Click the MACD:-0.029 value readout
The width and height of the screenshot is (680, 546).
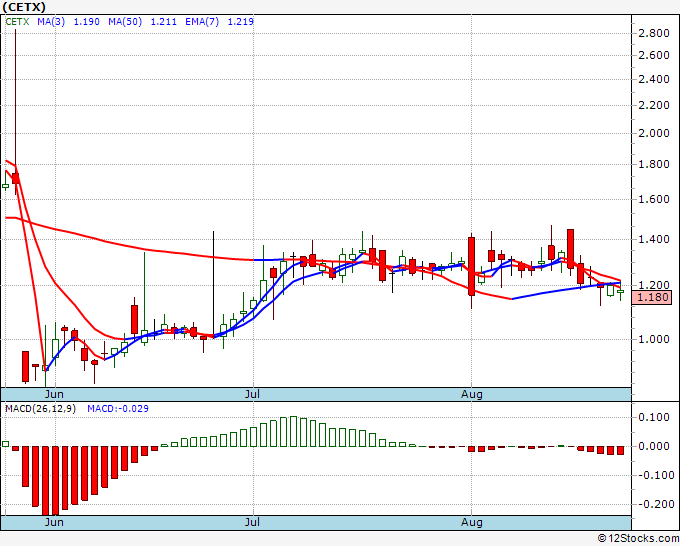(118, 409)
